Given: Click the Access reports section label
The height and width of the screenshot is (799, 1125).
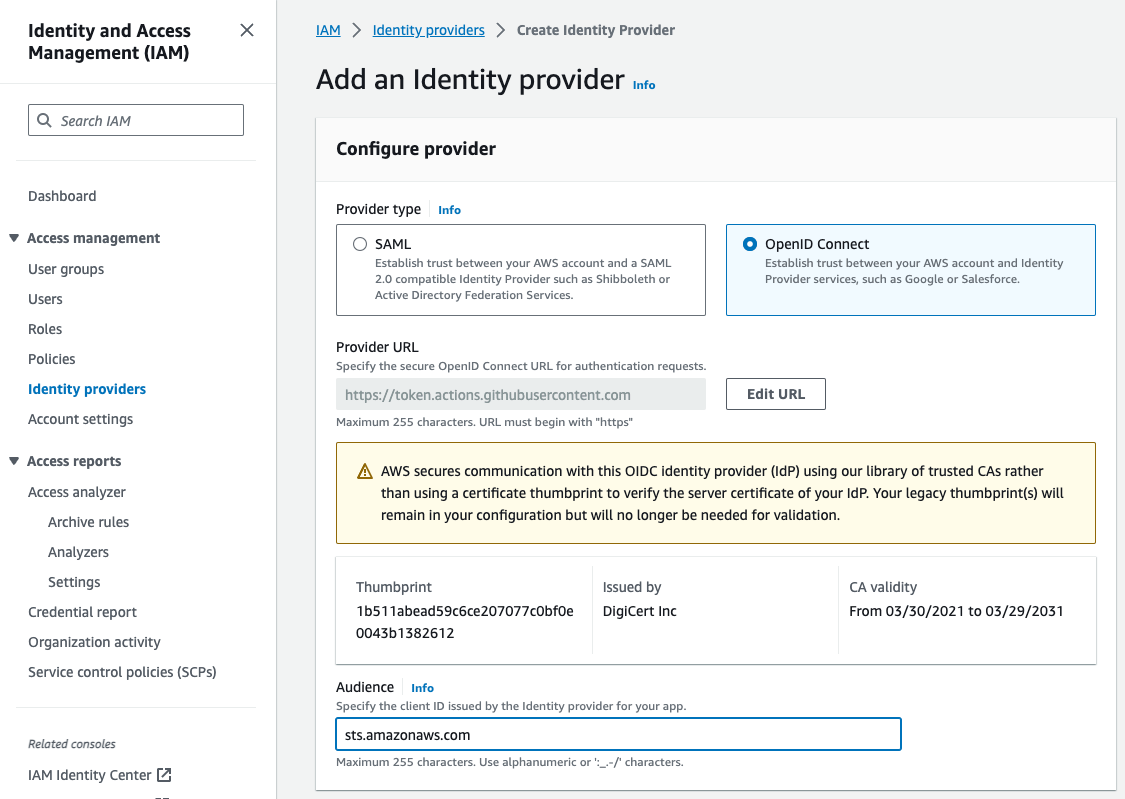Looking at the screenshot, I should pos(74,461).
